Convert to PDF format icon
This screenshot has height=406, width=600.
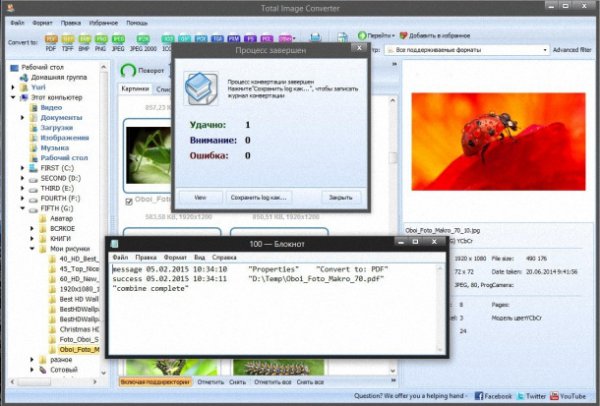pyautogui.click(x=51, y=39)
